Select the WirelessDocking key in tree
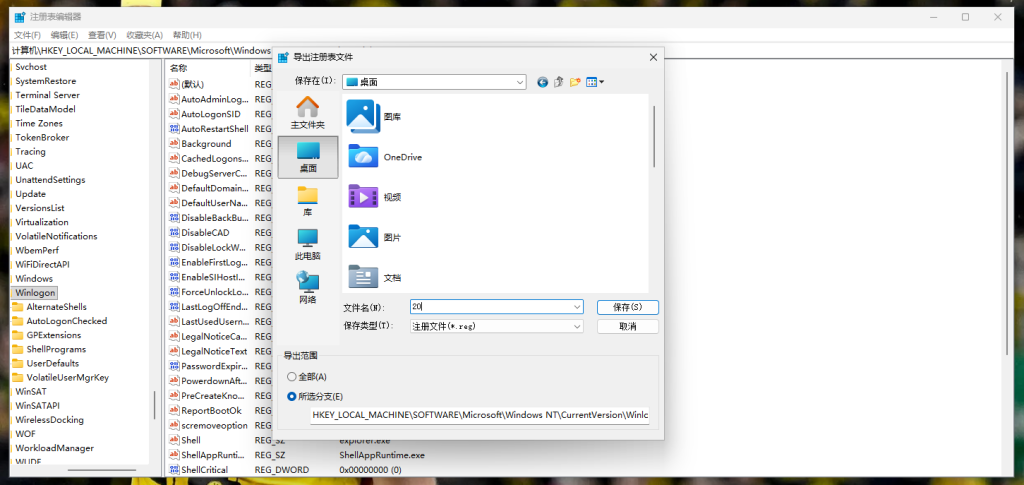Image resolution: width=1024 pixels, height=485 pixels. coord(49,420)
